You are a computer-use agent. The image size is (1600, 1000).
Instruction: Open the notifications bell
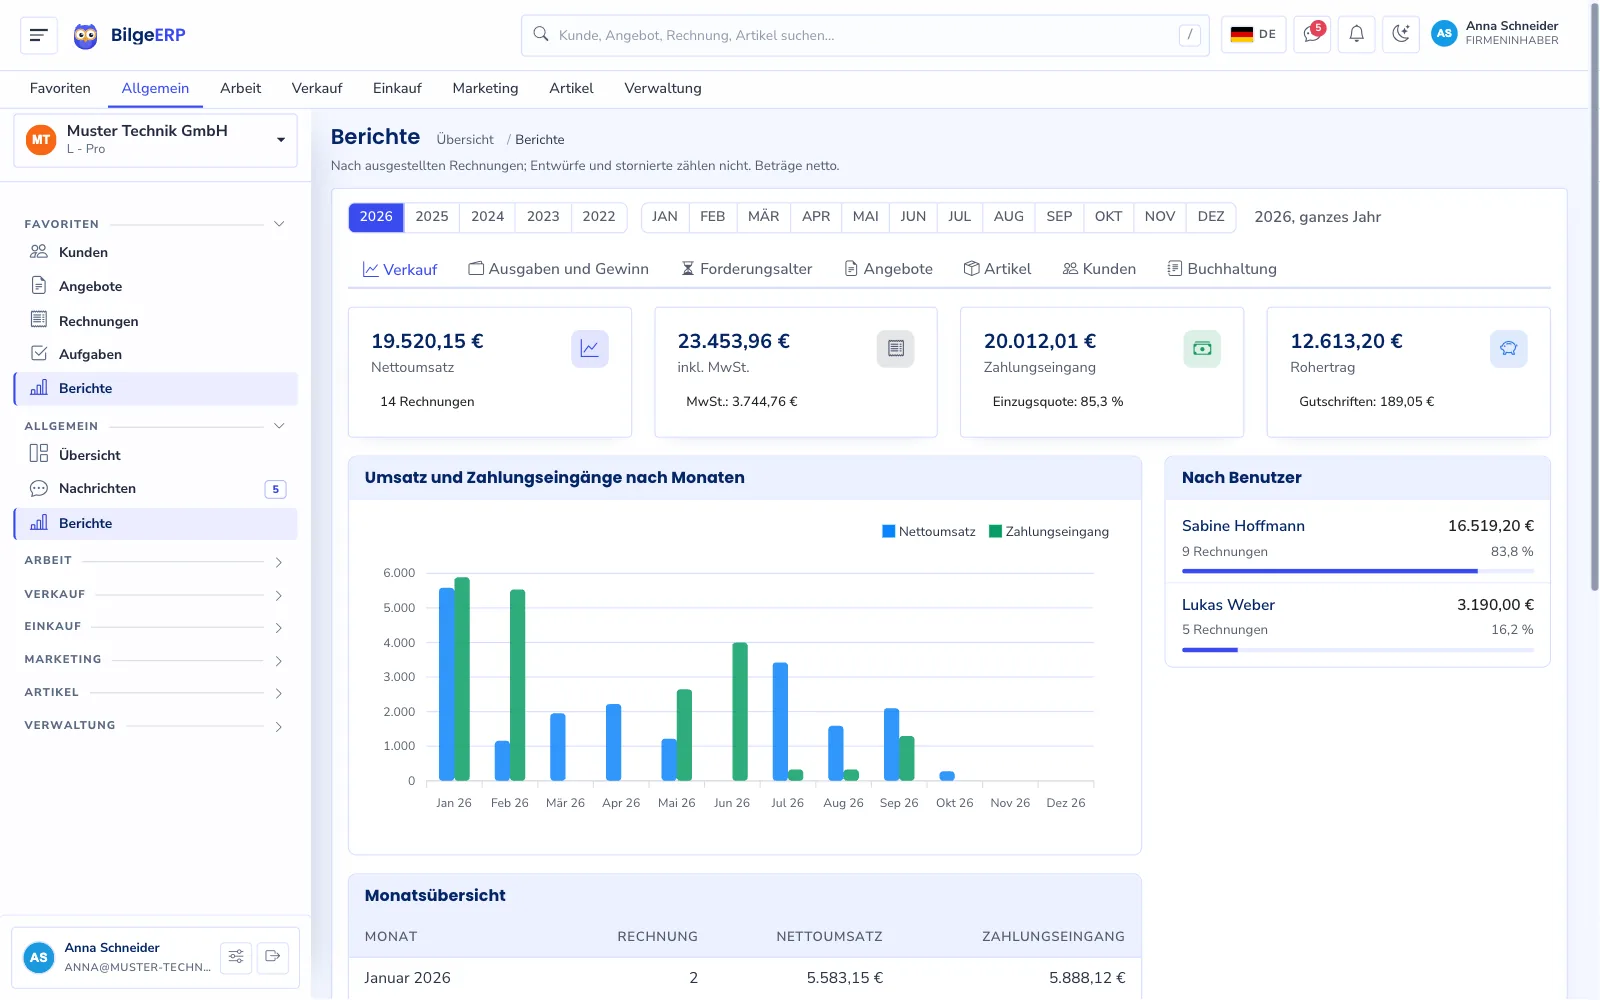coord(1356,35)
